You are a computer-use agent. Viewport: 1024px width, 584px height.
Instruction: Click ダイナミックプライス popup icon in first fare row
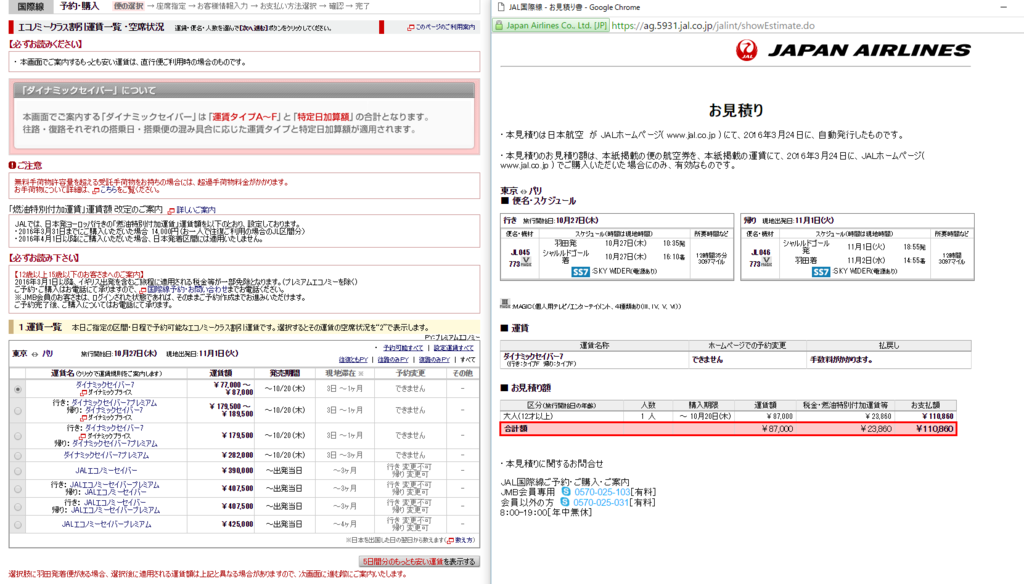(x=84, y=393)
